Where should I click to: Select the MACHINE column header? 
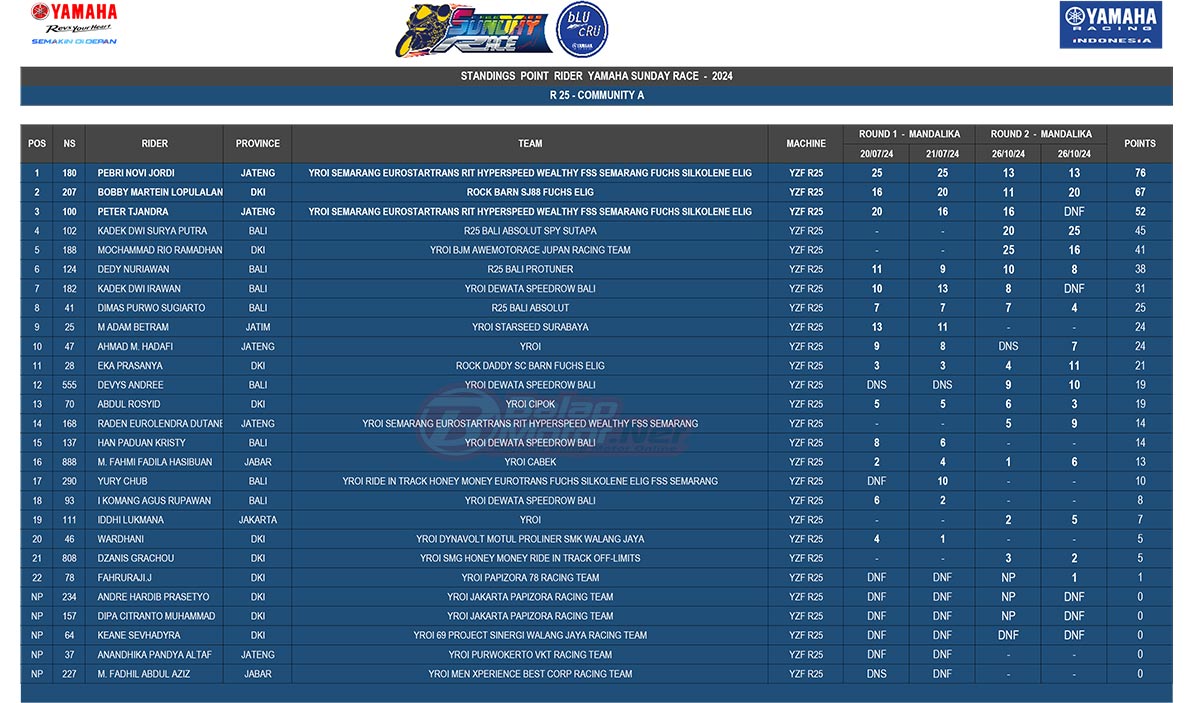[806, 144]
